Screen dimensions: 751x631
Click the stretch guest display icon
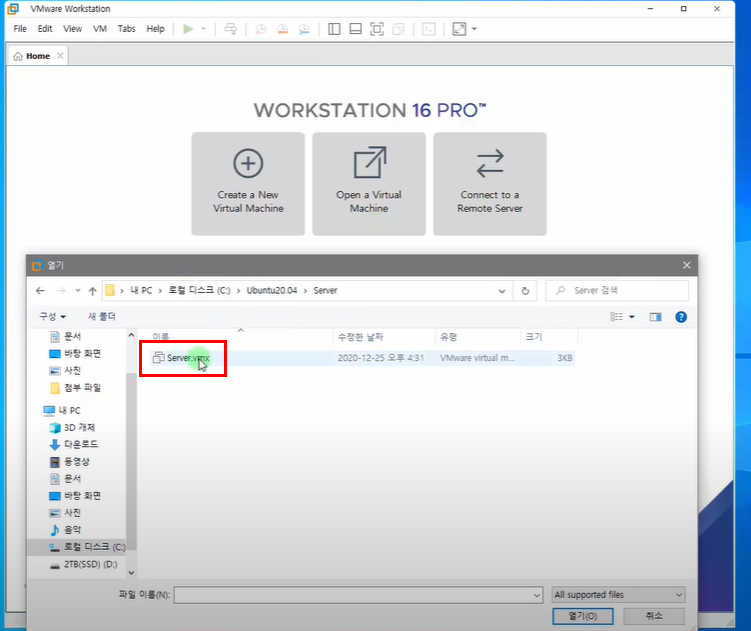[459, 29]
